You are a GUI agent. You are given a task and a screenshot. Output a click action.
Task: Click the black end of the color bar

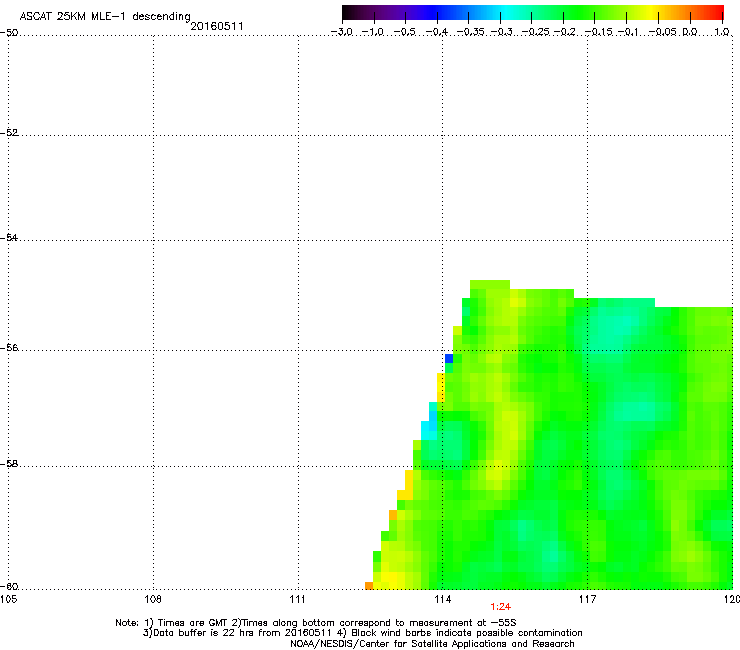coord(349,13)
